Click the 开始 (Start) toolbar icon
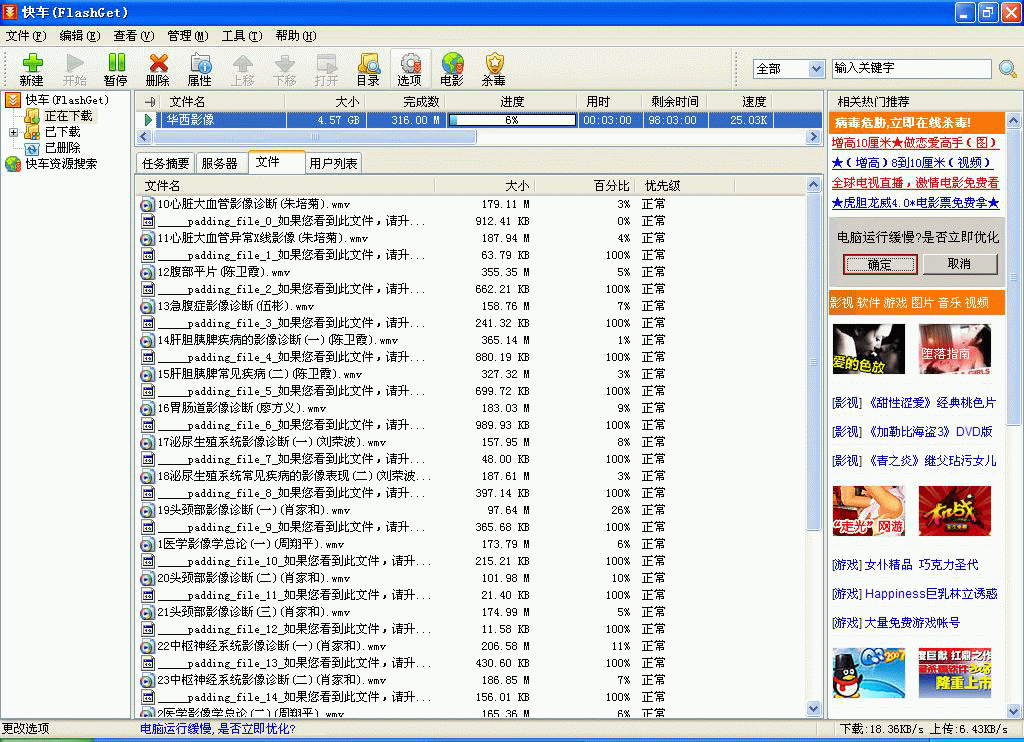This screenshot has width=1024, height=742. (x=74, y=70)
